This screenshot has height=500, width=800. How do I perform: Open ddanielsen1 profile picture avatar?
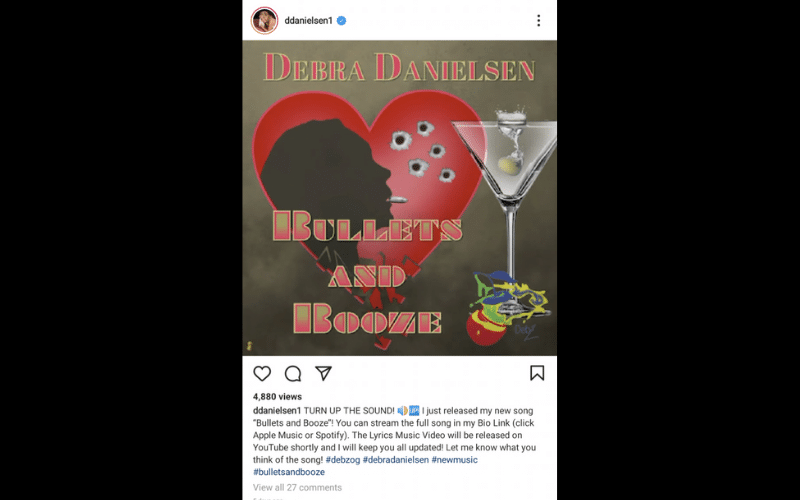click(264, 20)
